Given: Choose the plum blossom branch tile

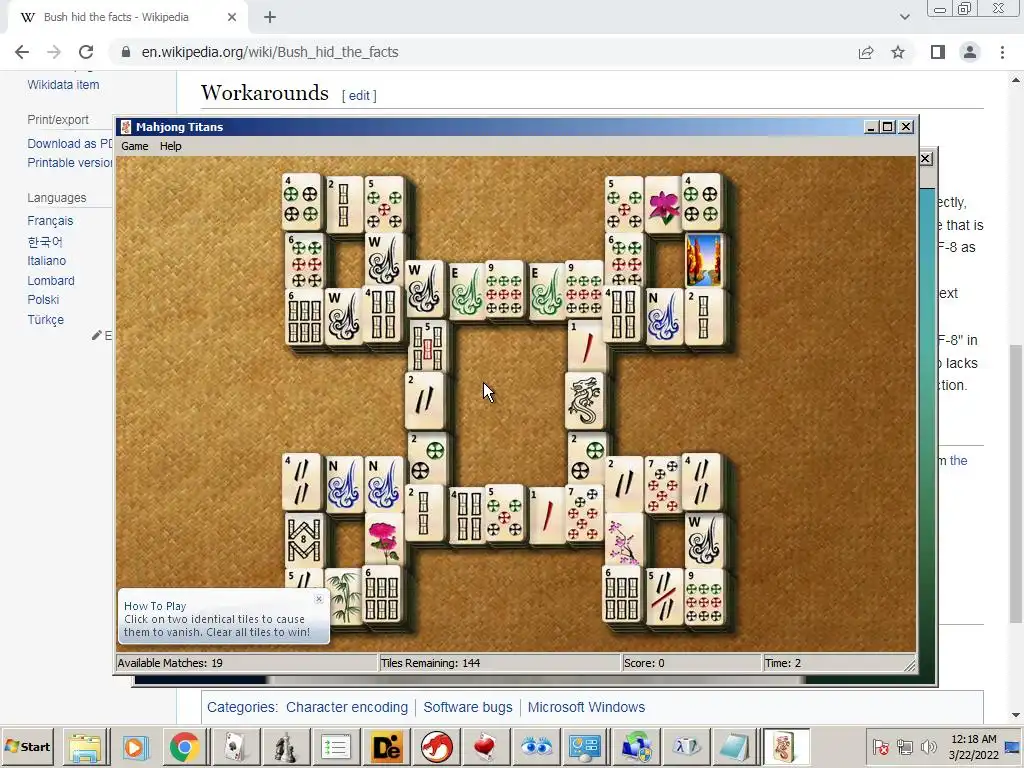Looking at the screenshot, I should 622,541.
